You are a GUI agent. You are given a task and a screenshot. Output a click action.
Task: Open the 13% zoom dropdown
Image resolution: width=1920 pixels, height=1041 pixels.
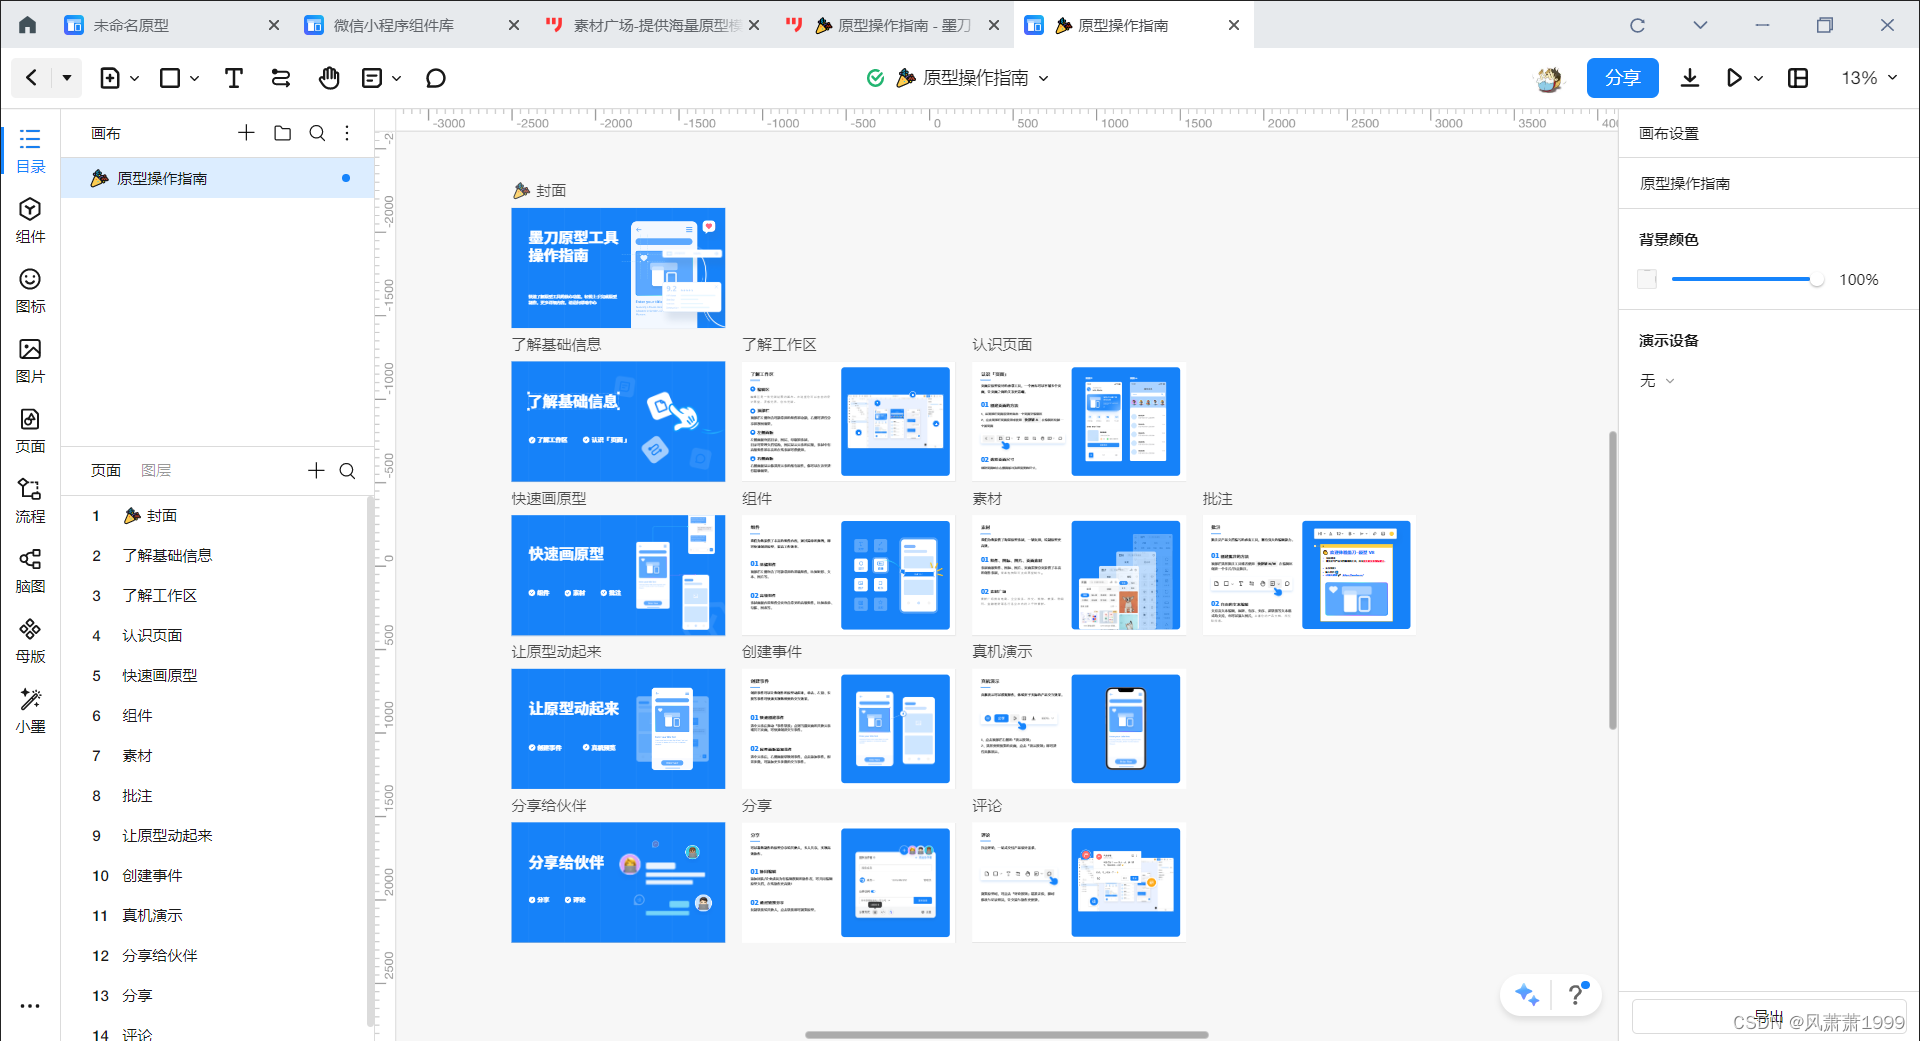[1869, 78]
